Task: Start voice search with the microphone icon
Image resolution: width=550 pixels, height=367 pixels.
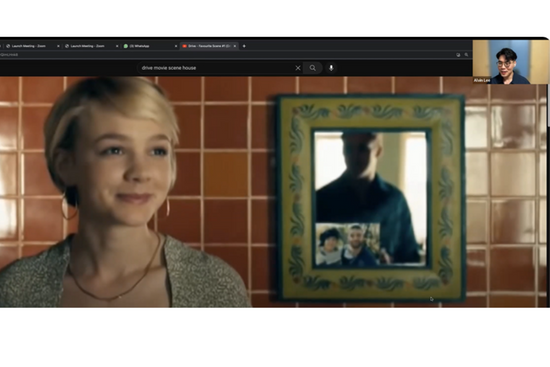Action: coord(331,68)
